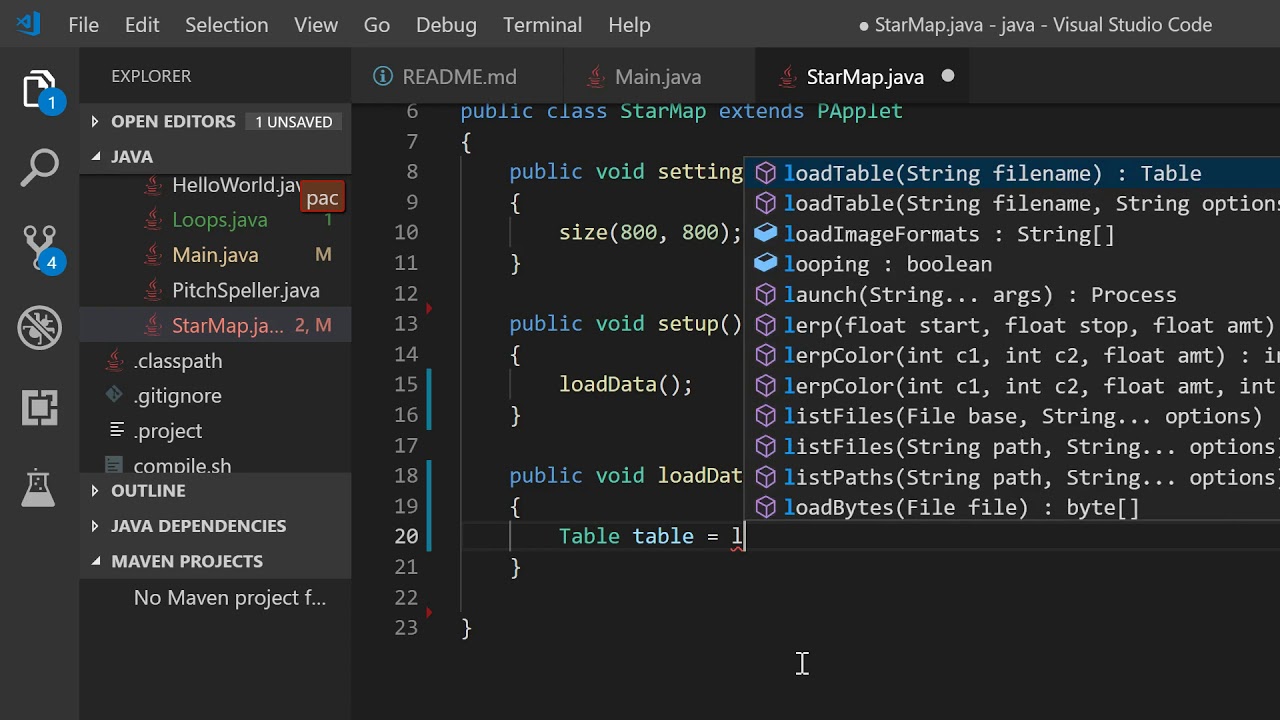Switch to the README.md tab
1280x720 pixels.
click(x=458, y=76)
